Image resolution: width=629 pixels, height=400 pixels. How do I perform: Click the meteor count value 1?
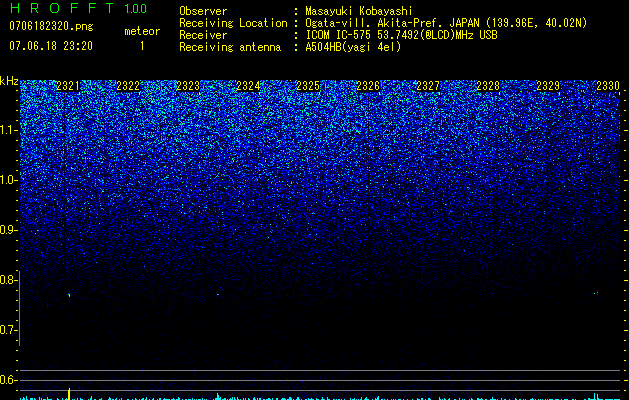pos(142,46)
